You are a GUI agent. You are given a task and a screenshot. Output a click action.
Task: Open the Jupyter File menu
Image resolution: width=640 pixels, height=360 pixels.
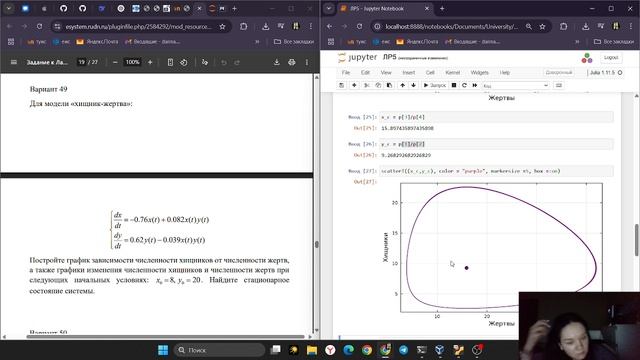(346, 72)
